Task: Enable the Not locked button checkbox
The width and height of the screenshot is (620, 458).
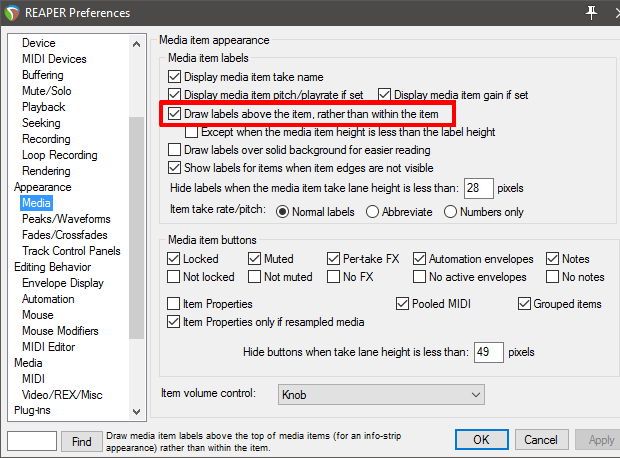Action: 173,276
